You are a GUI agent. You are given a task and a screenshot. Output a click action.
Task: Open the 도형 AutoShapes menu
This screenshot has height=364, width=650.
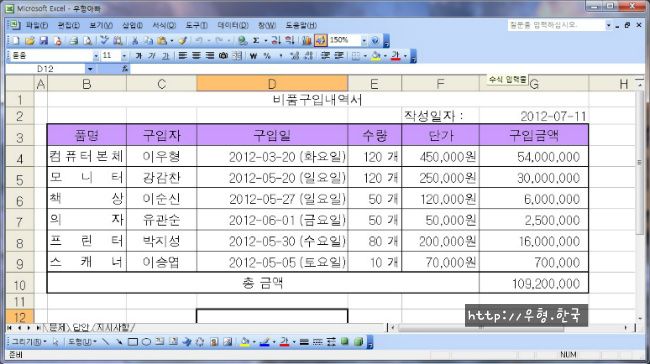[x=82, y=342]
